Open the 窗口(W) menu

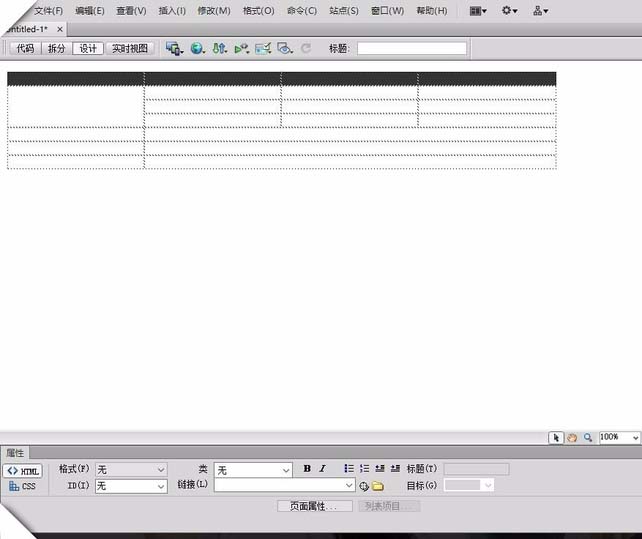tap(387, 11)
